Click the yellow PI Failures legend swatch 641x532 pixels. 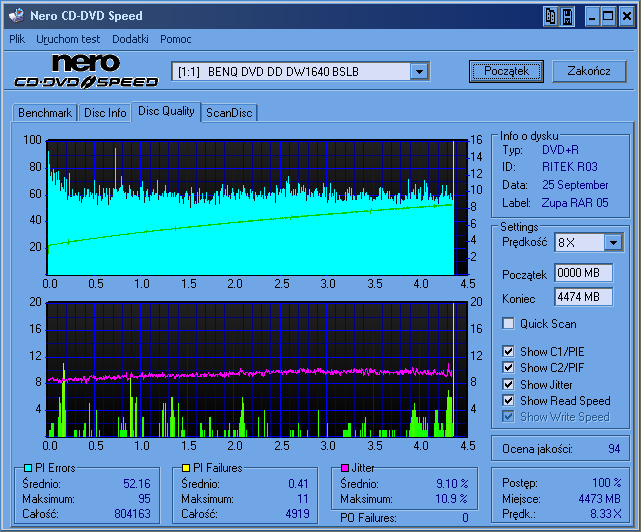click(186, 468)
